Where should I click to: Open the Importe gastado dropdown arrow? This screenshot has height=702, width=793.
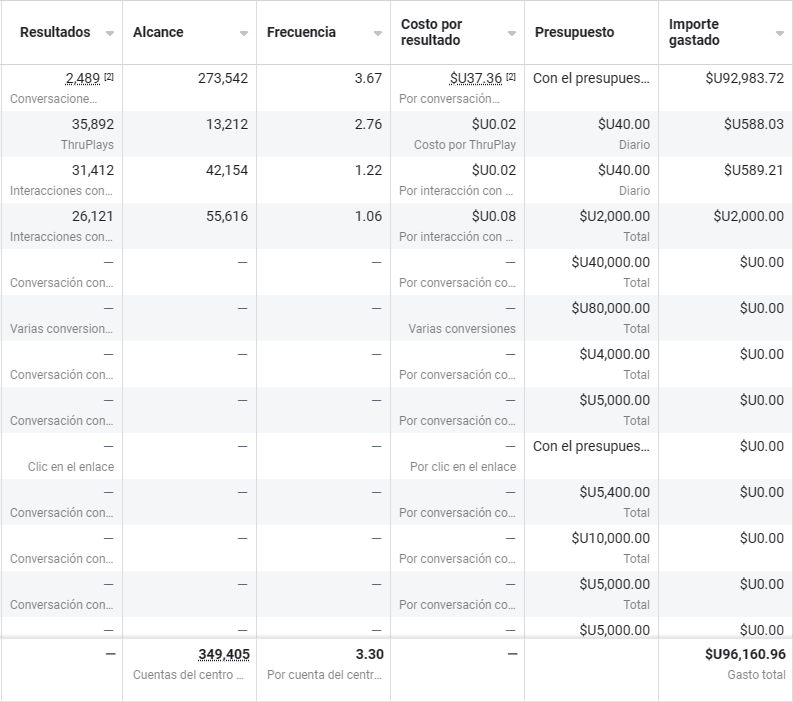[x=780, y=33]
